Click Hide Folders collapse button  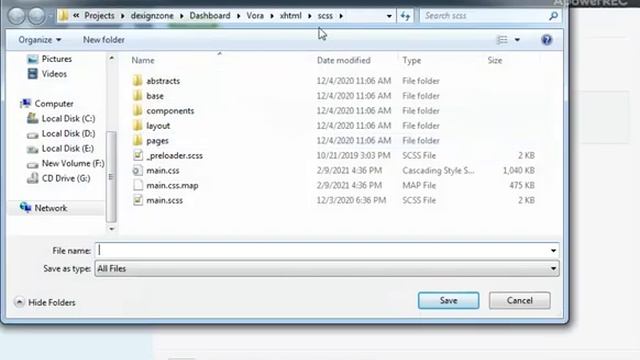(x=45, y=302)
